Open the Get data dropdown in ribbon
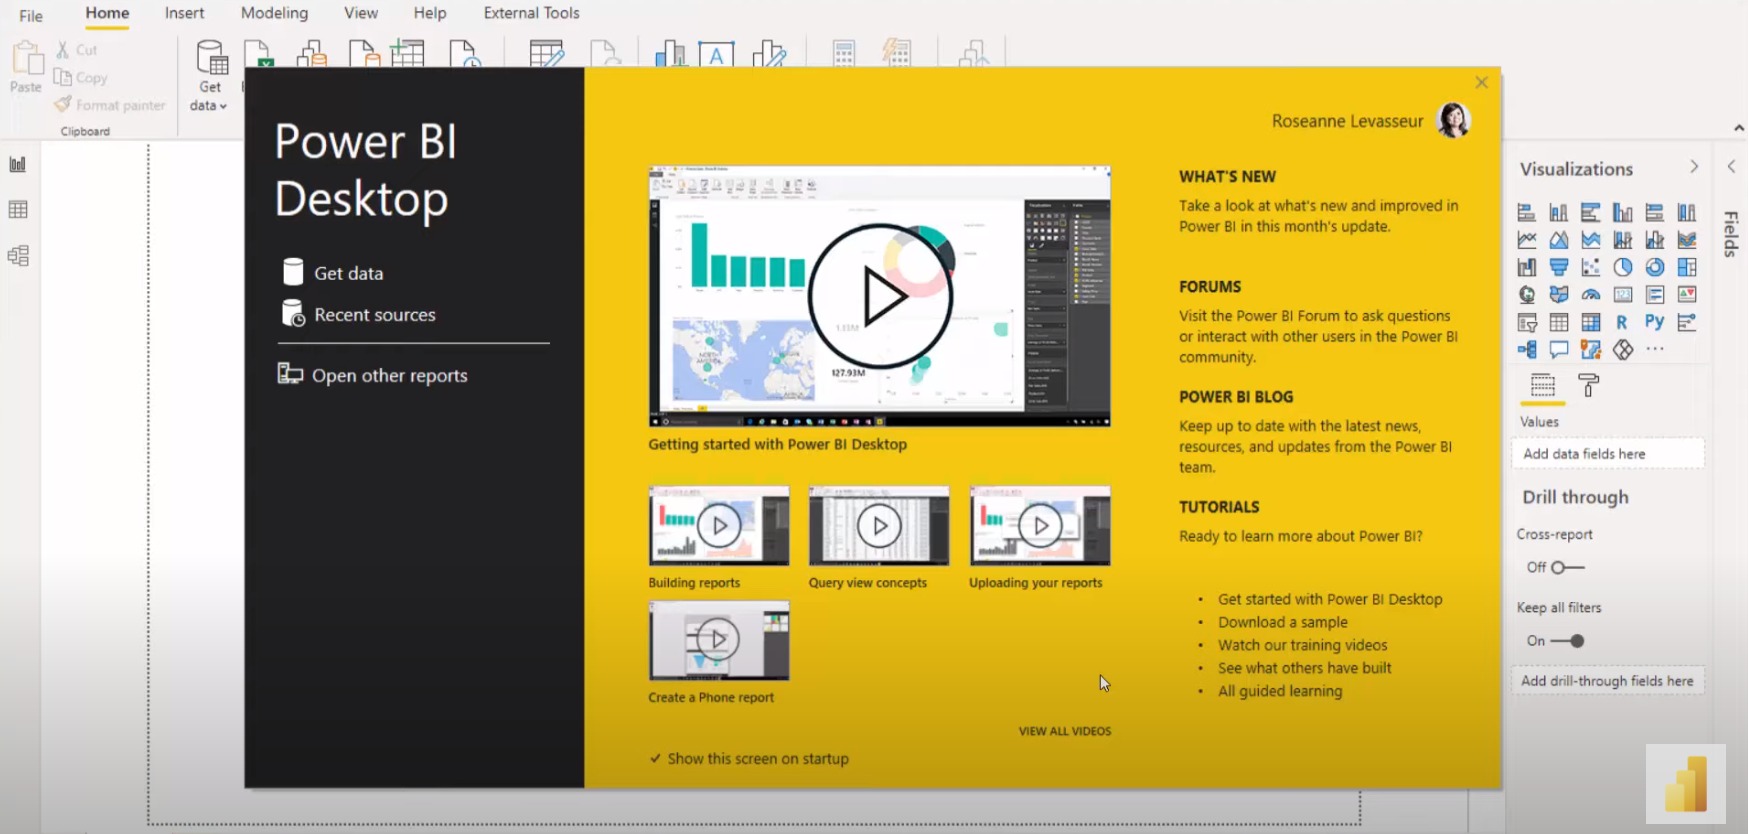This screenshot has width=1748, height=834. 209,76
